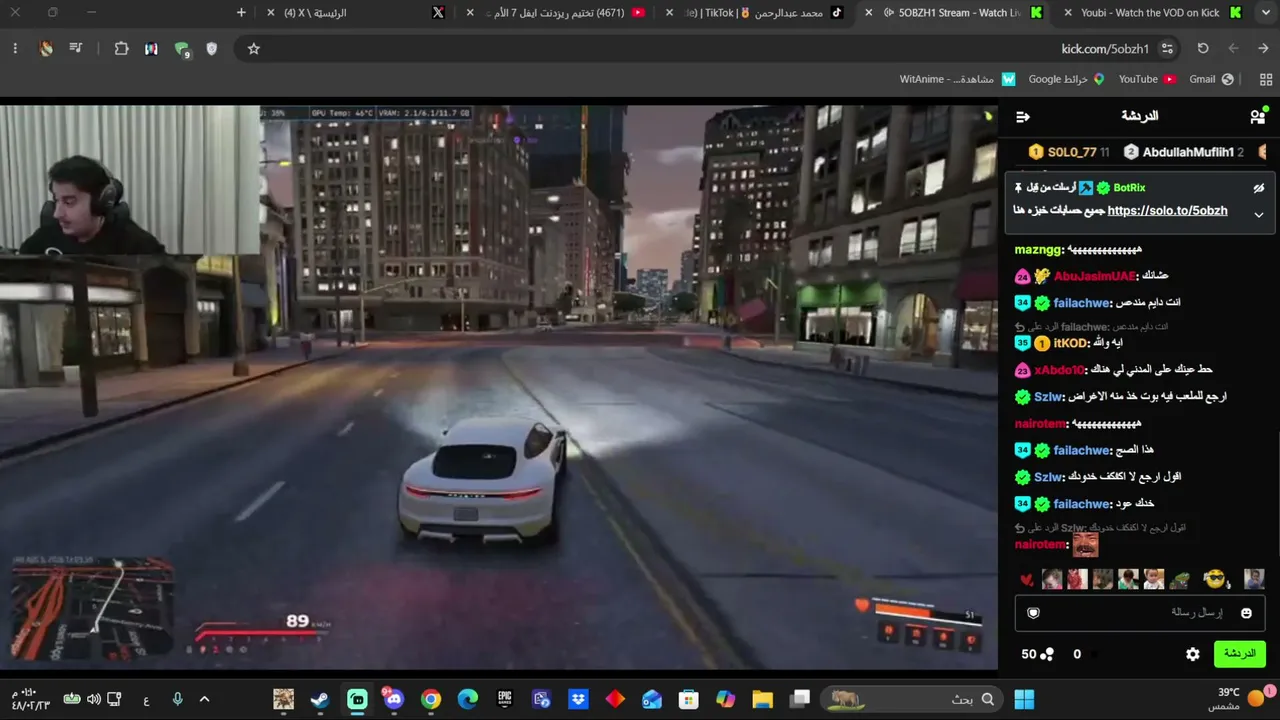Switch to the X home tab
This screenshot has height=720, width=1280.
tap(356, 13)
